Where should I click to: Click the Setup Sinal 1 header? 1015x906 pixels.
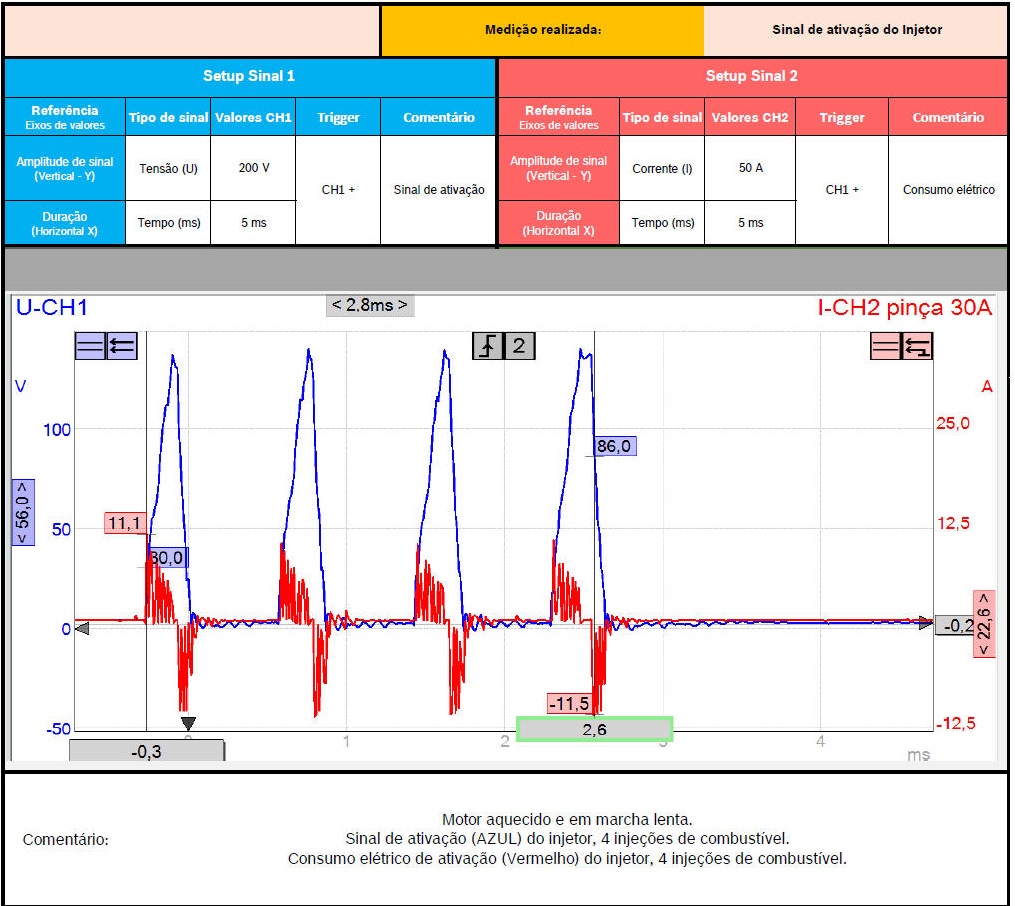point(249,76)
